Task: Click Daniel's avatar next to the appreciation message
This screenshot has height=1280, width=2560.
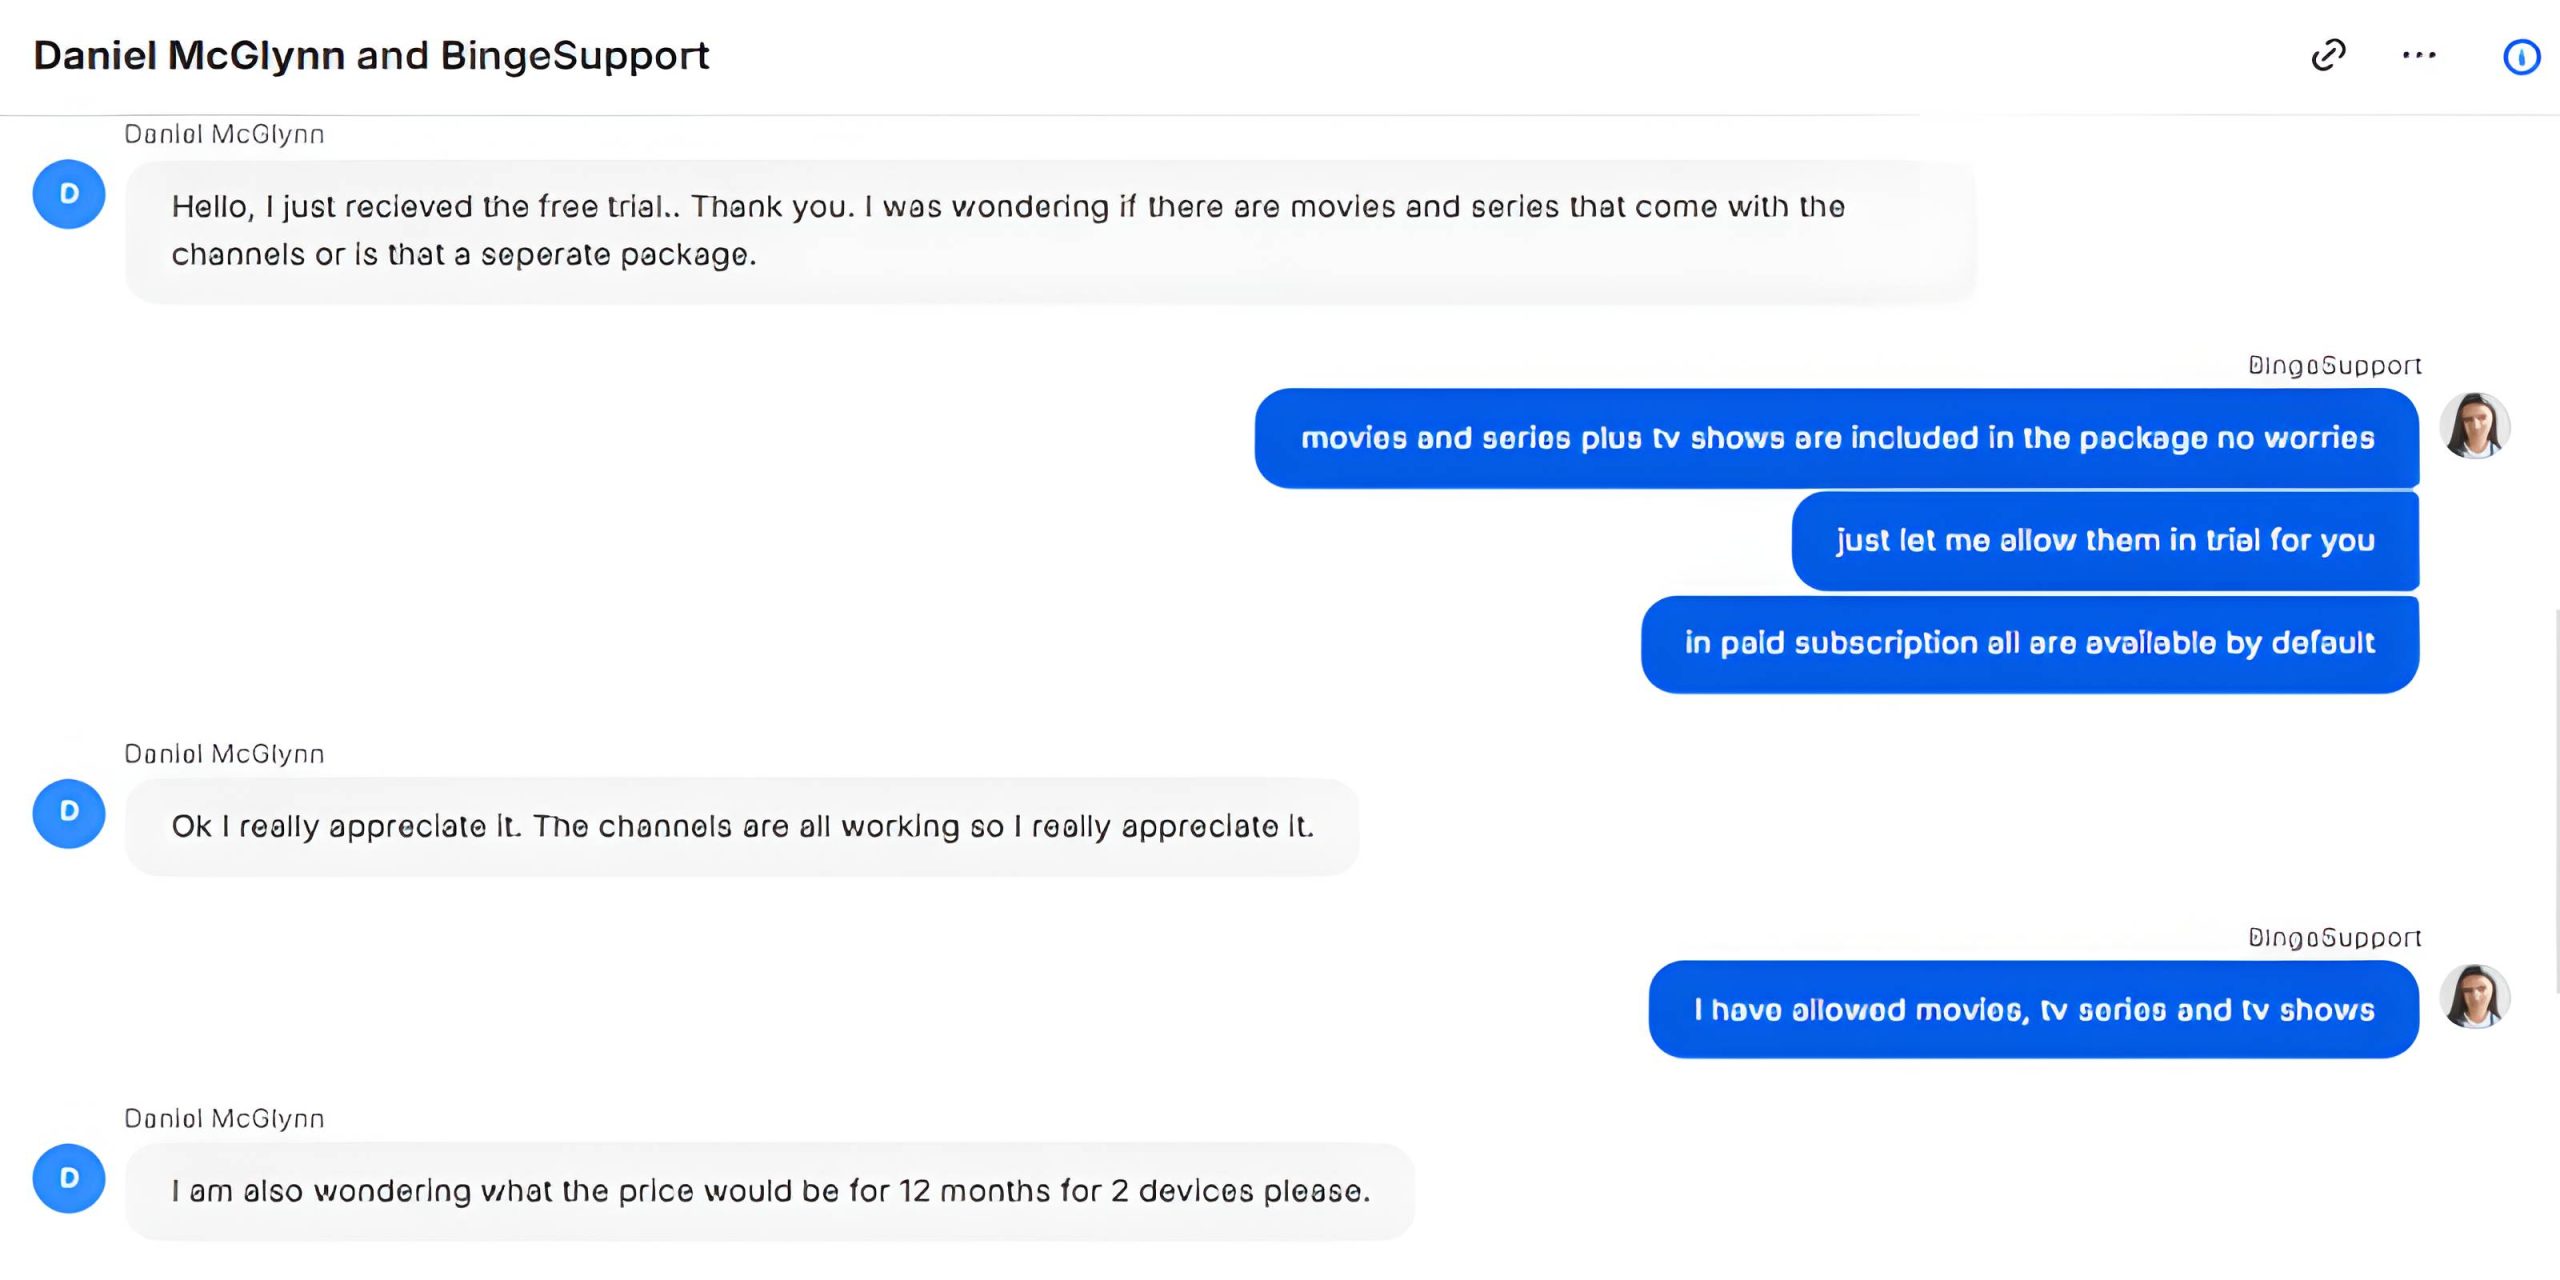Action: (69, 813)
